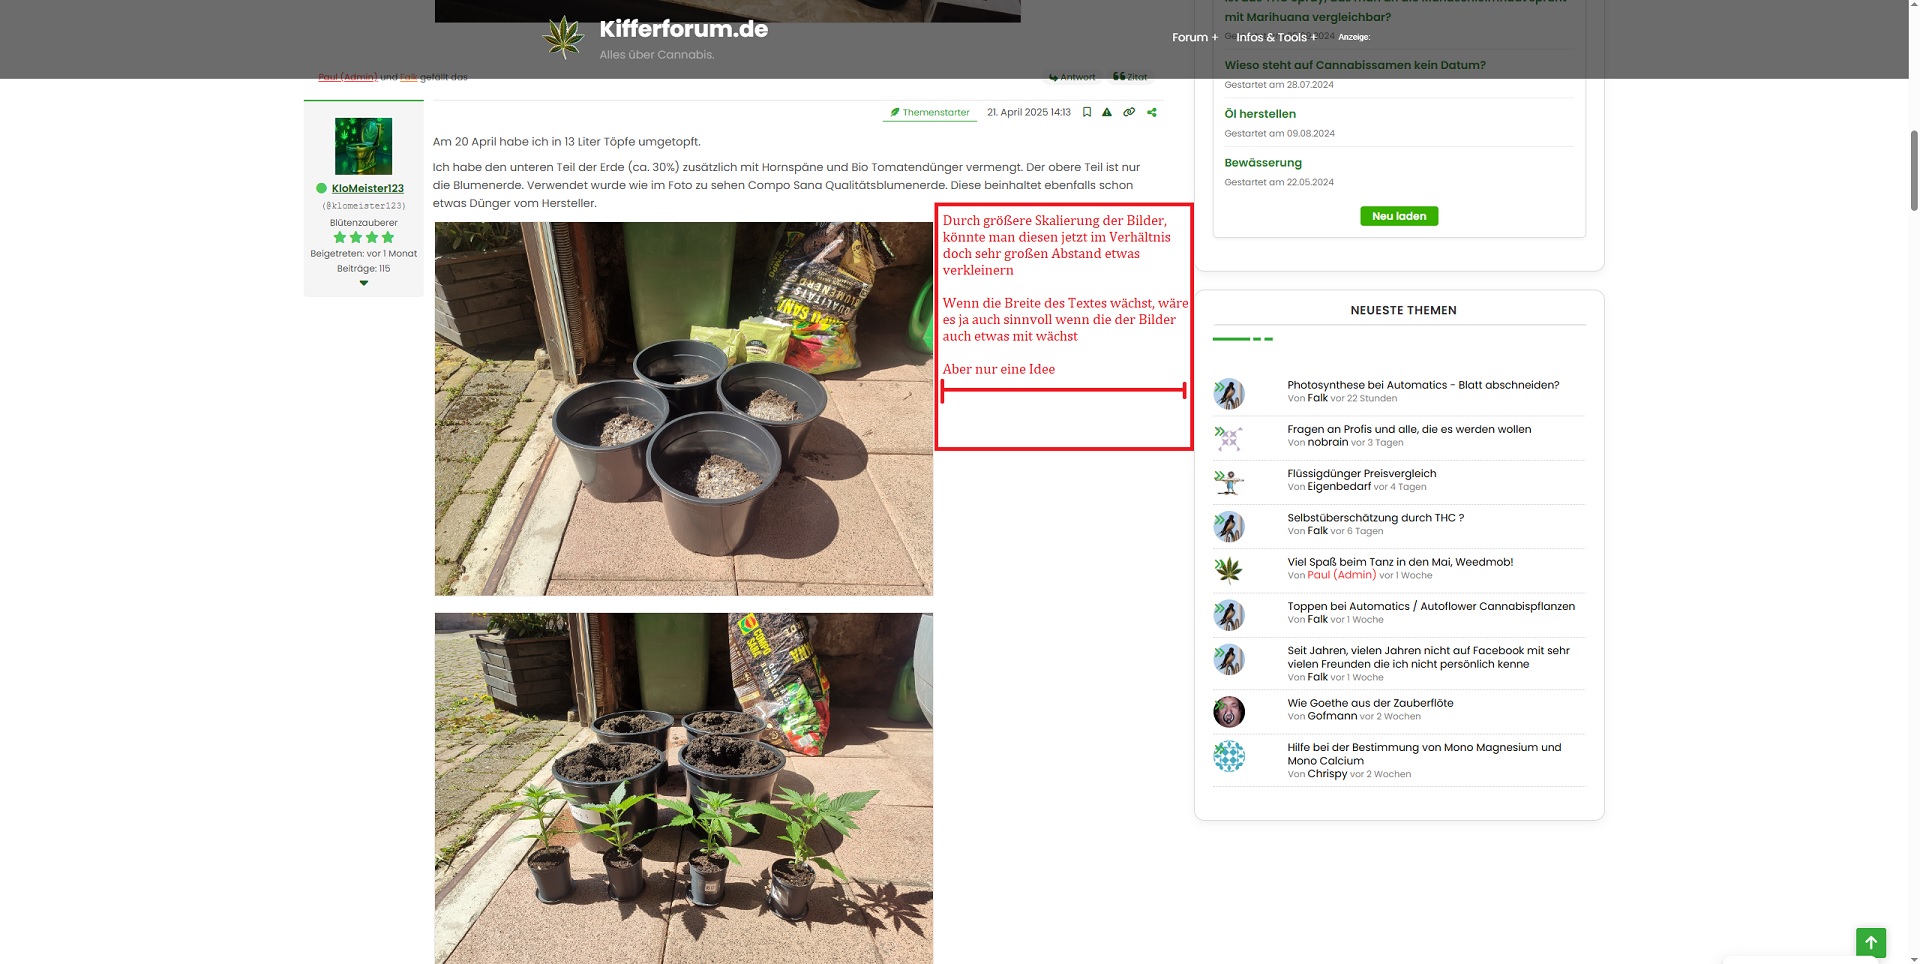Open Paul (Admin) like link
The height and width of the screenshot is (964, 1920).
coord(347,77)
